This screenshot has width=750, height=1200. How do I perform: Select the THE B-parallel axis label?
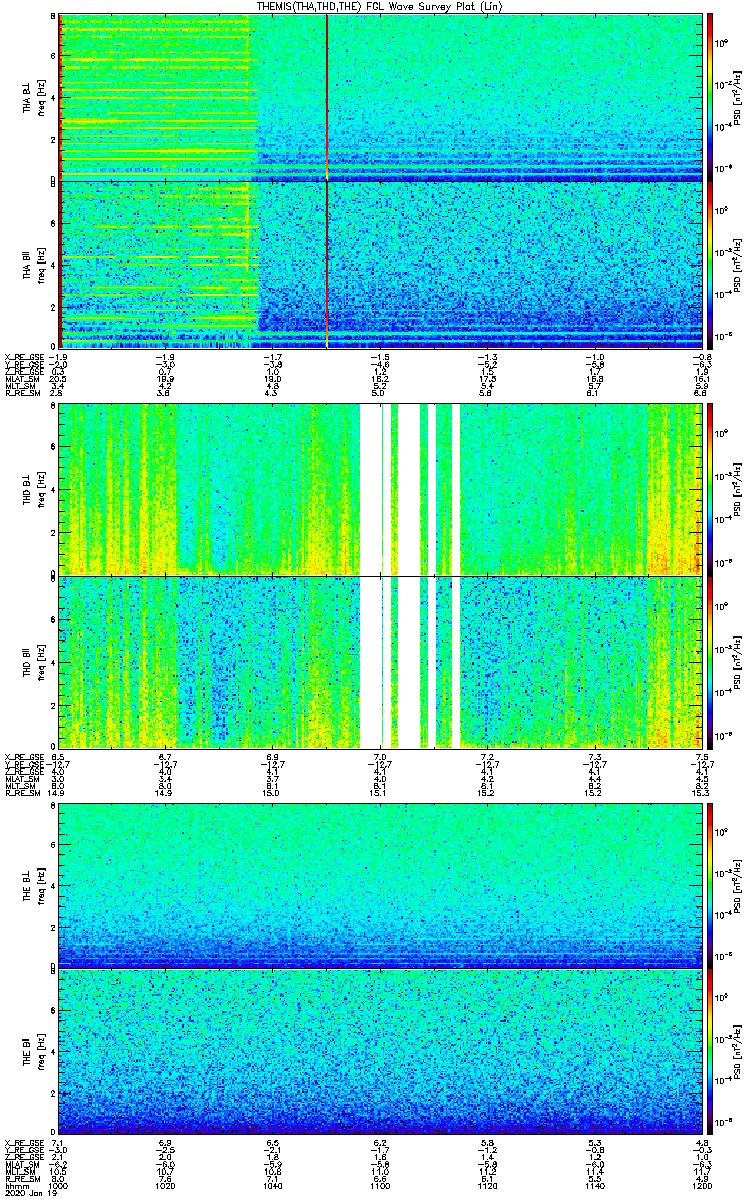pyautogui.click(x=28, y=1052)
